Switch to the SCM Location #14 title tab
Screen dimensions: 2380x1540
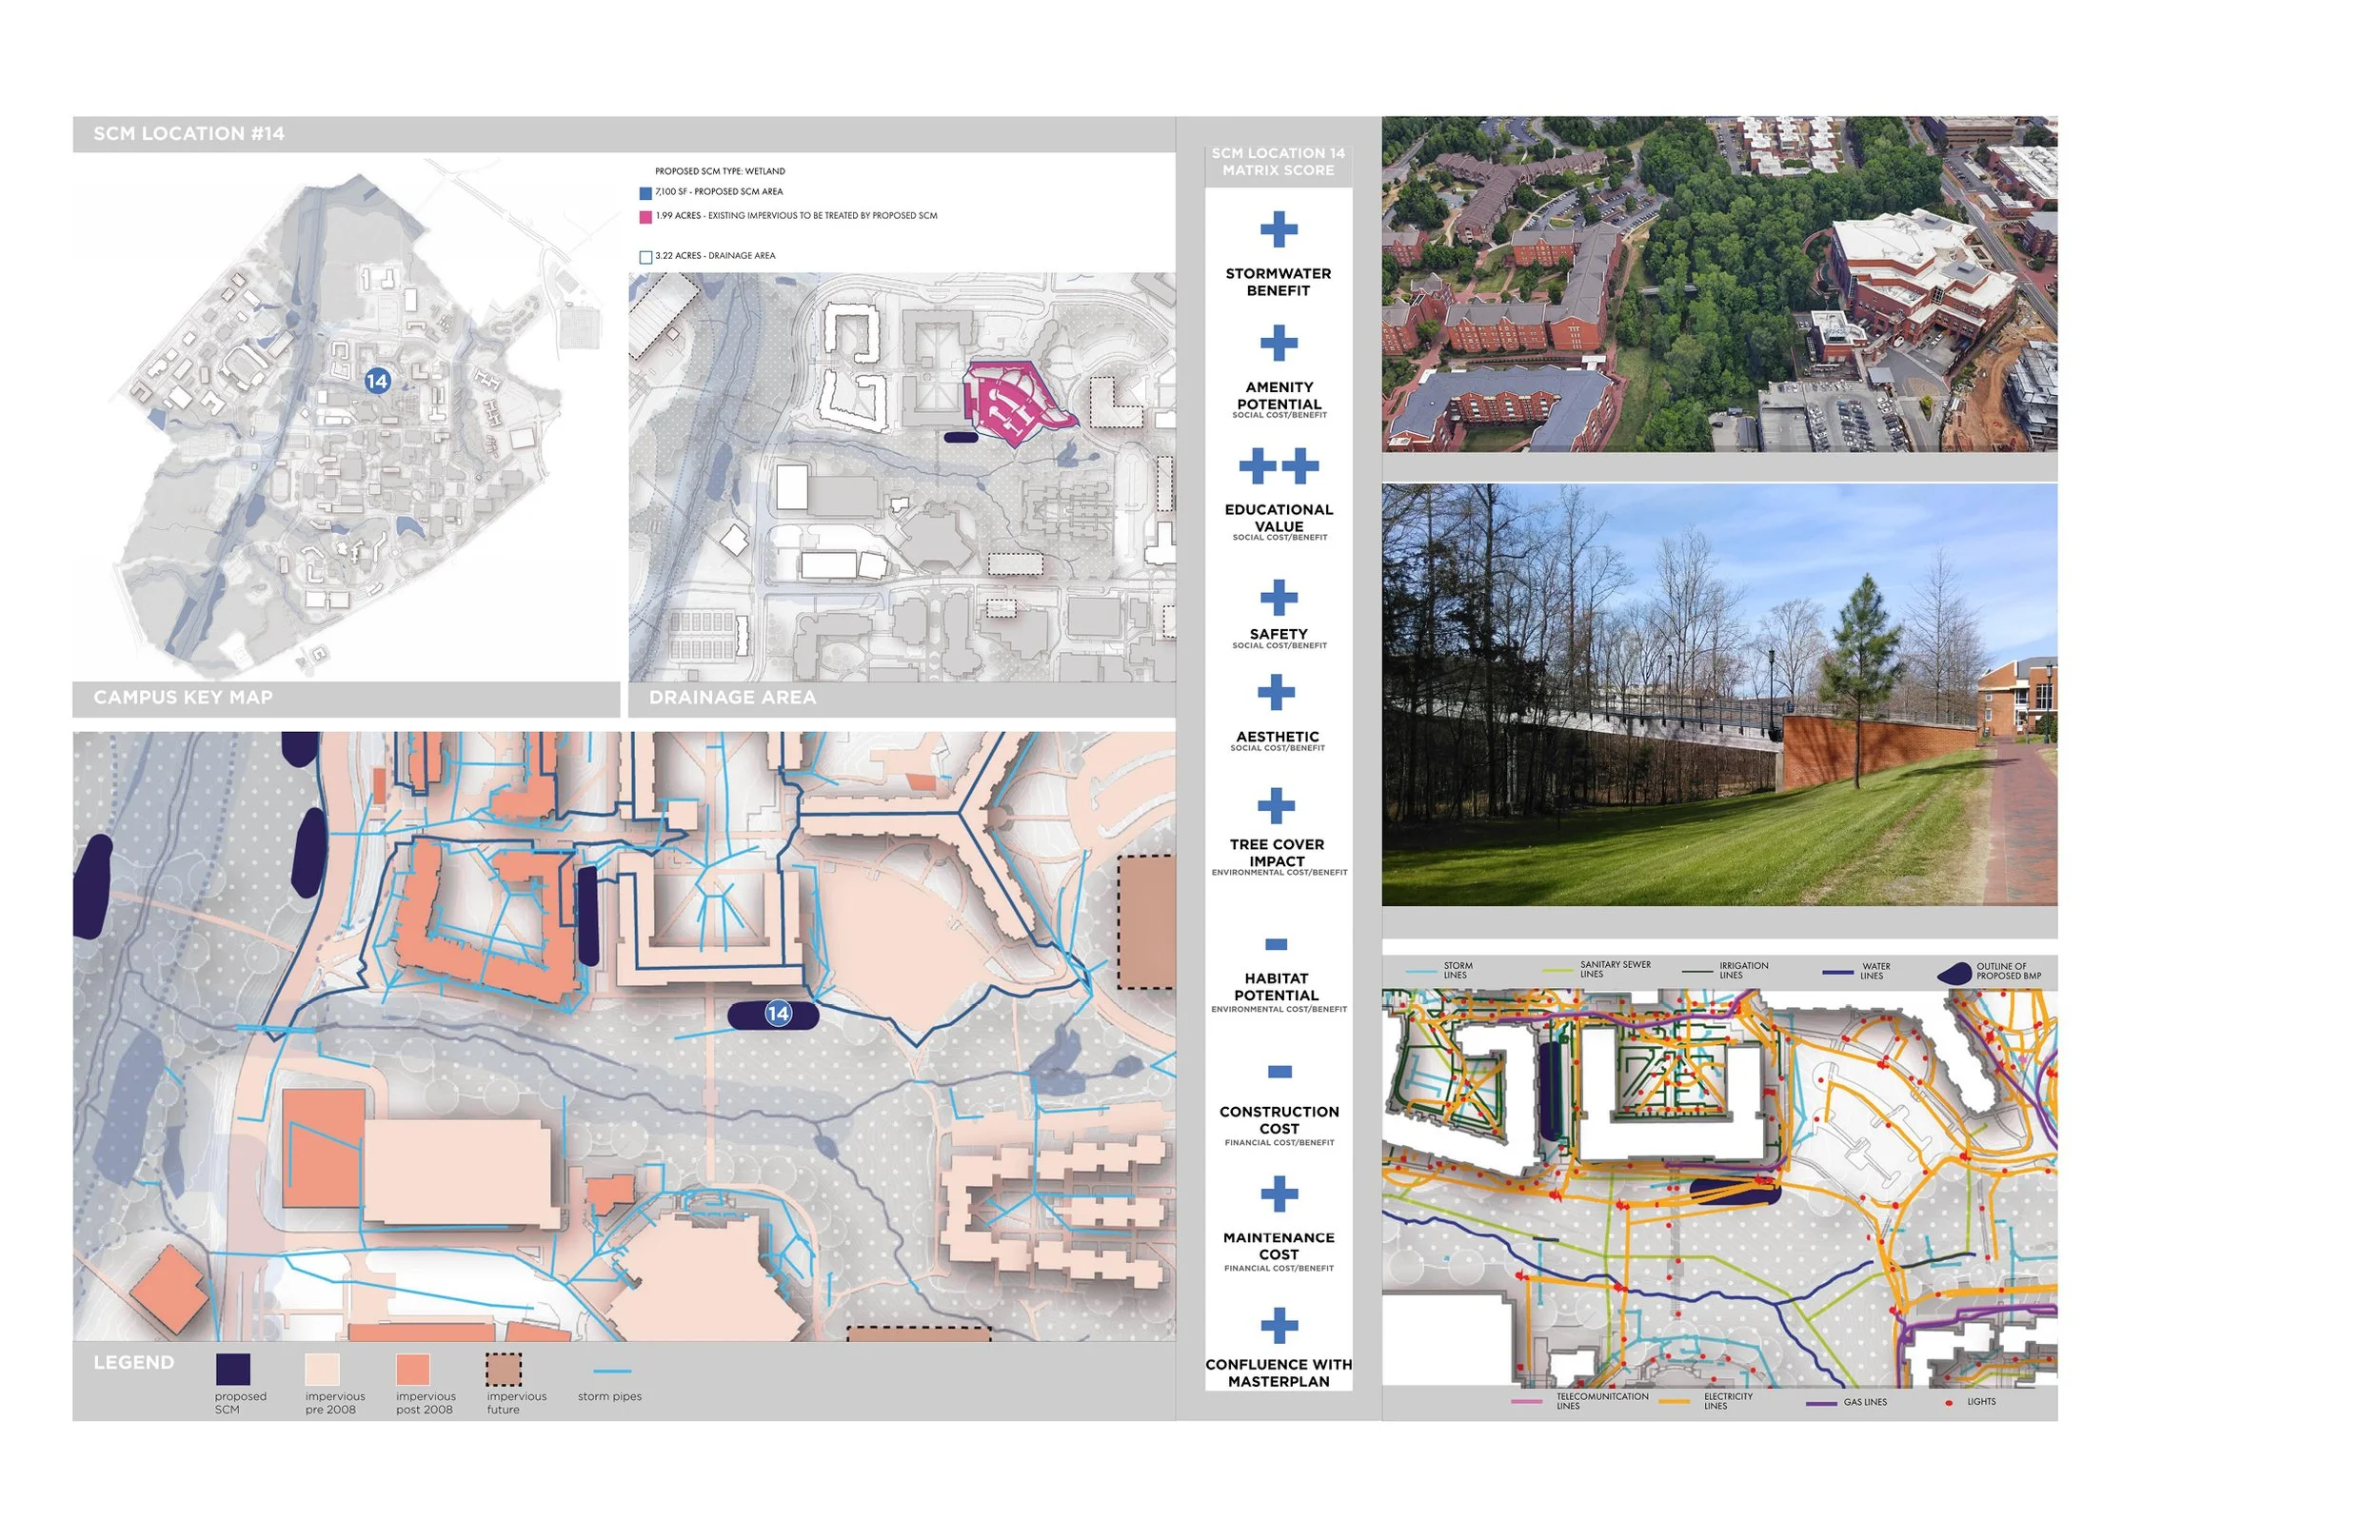click(x=189, y=132)
